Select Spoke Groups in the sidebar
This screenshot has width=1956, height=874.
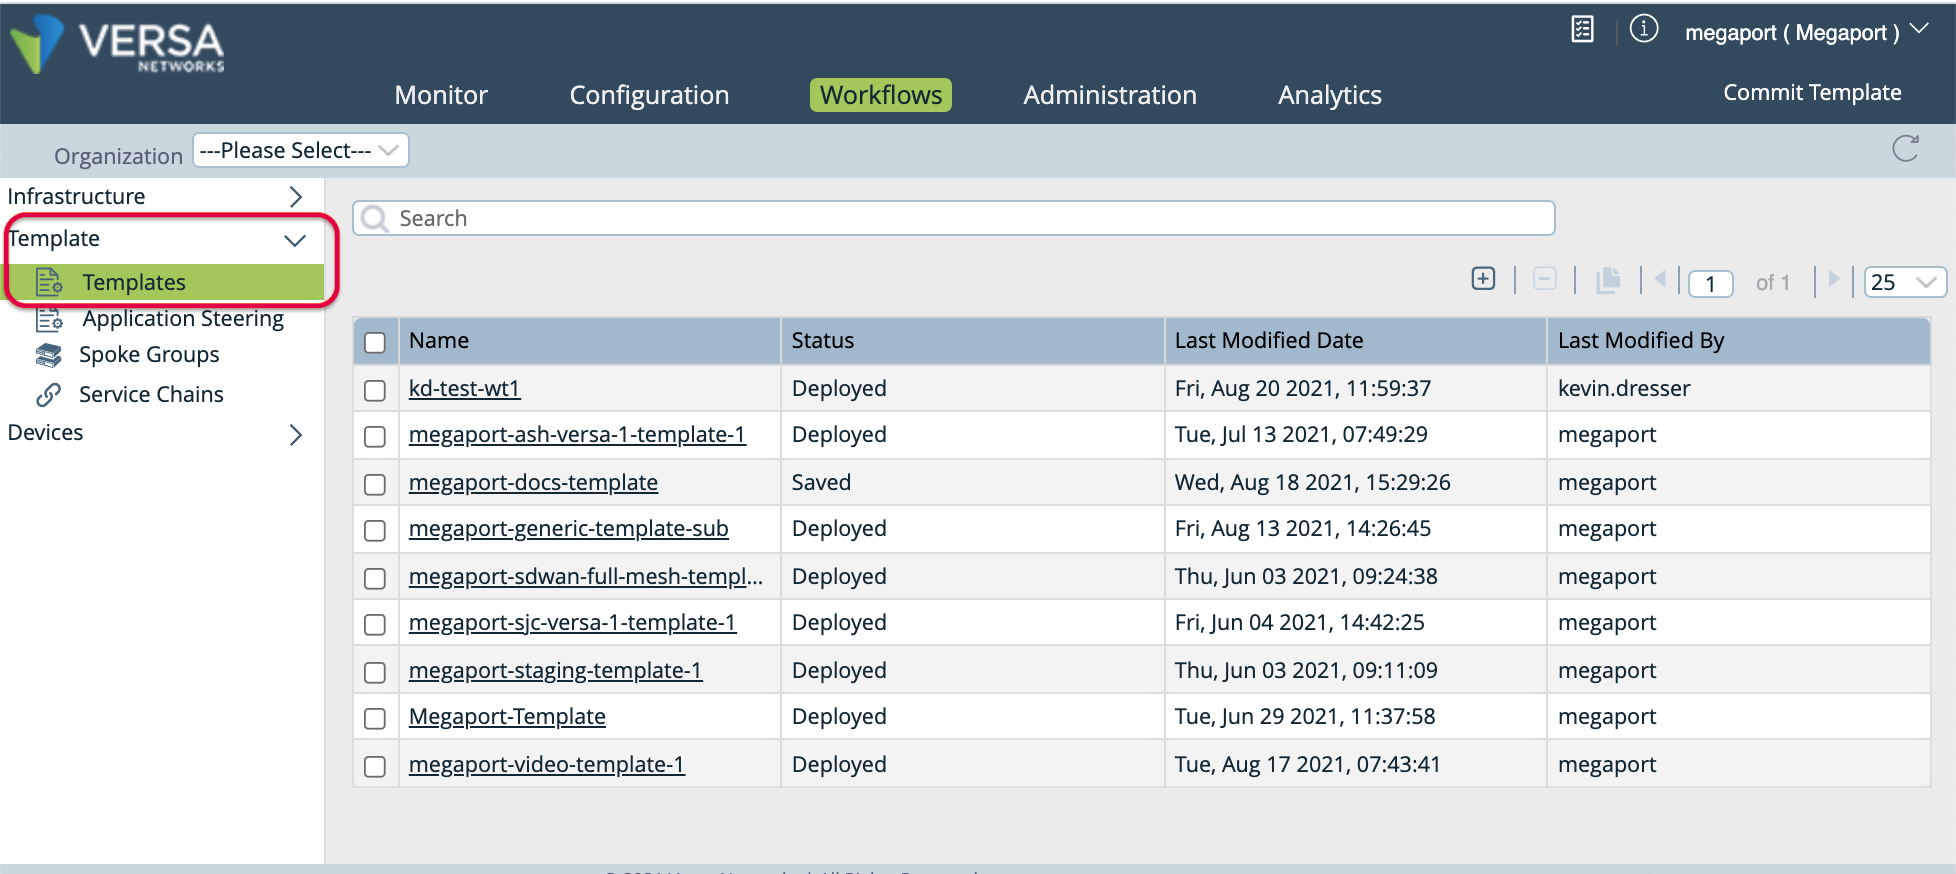tap(149, 355)
